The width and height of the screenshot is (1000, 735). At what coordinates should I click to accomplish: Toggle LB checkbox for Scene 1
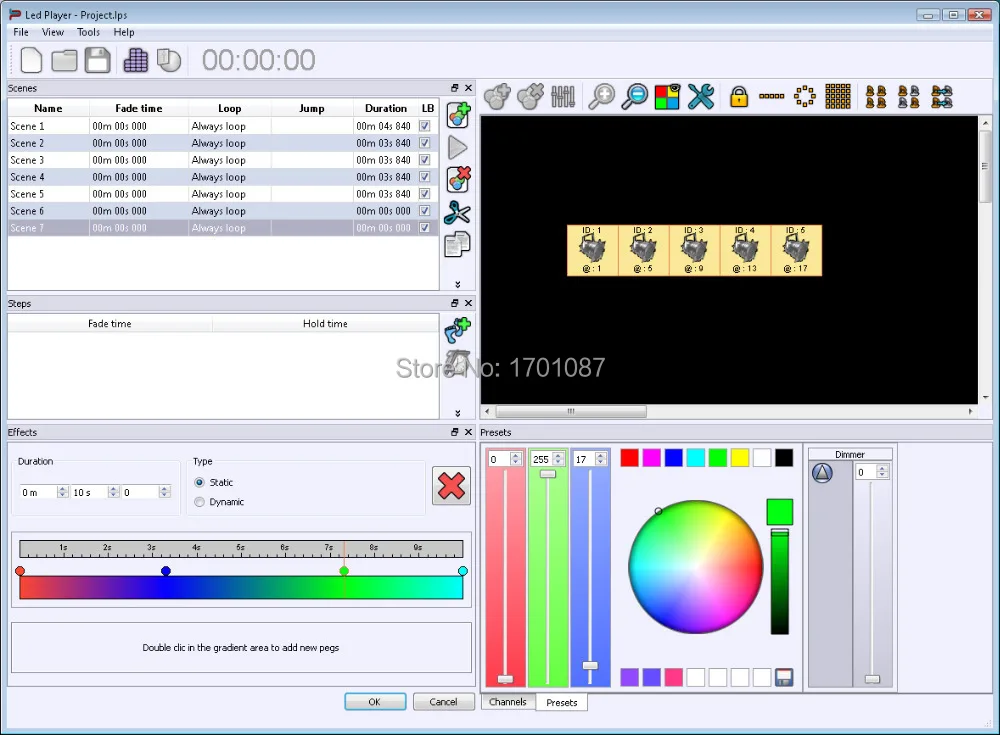click(x=425, y=126)
